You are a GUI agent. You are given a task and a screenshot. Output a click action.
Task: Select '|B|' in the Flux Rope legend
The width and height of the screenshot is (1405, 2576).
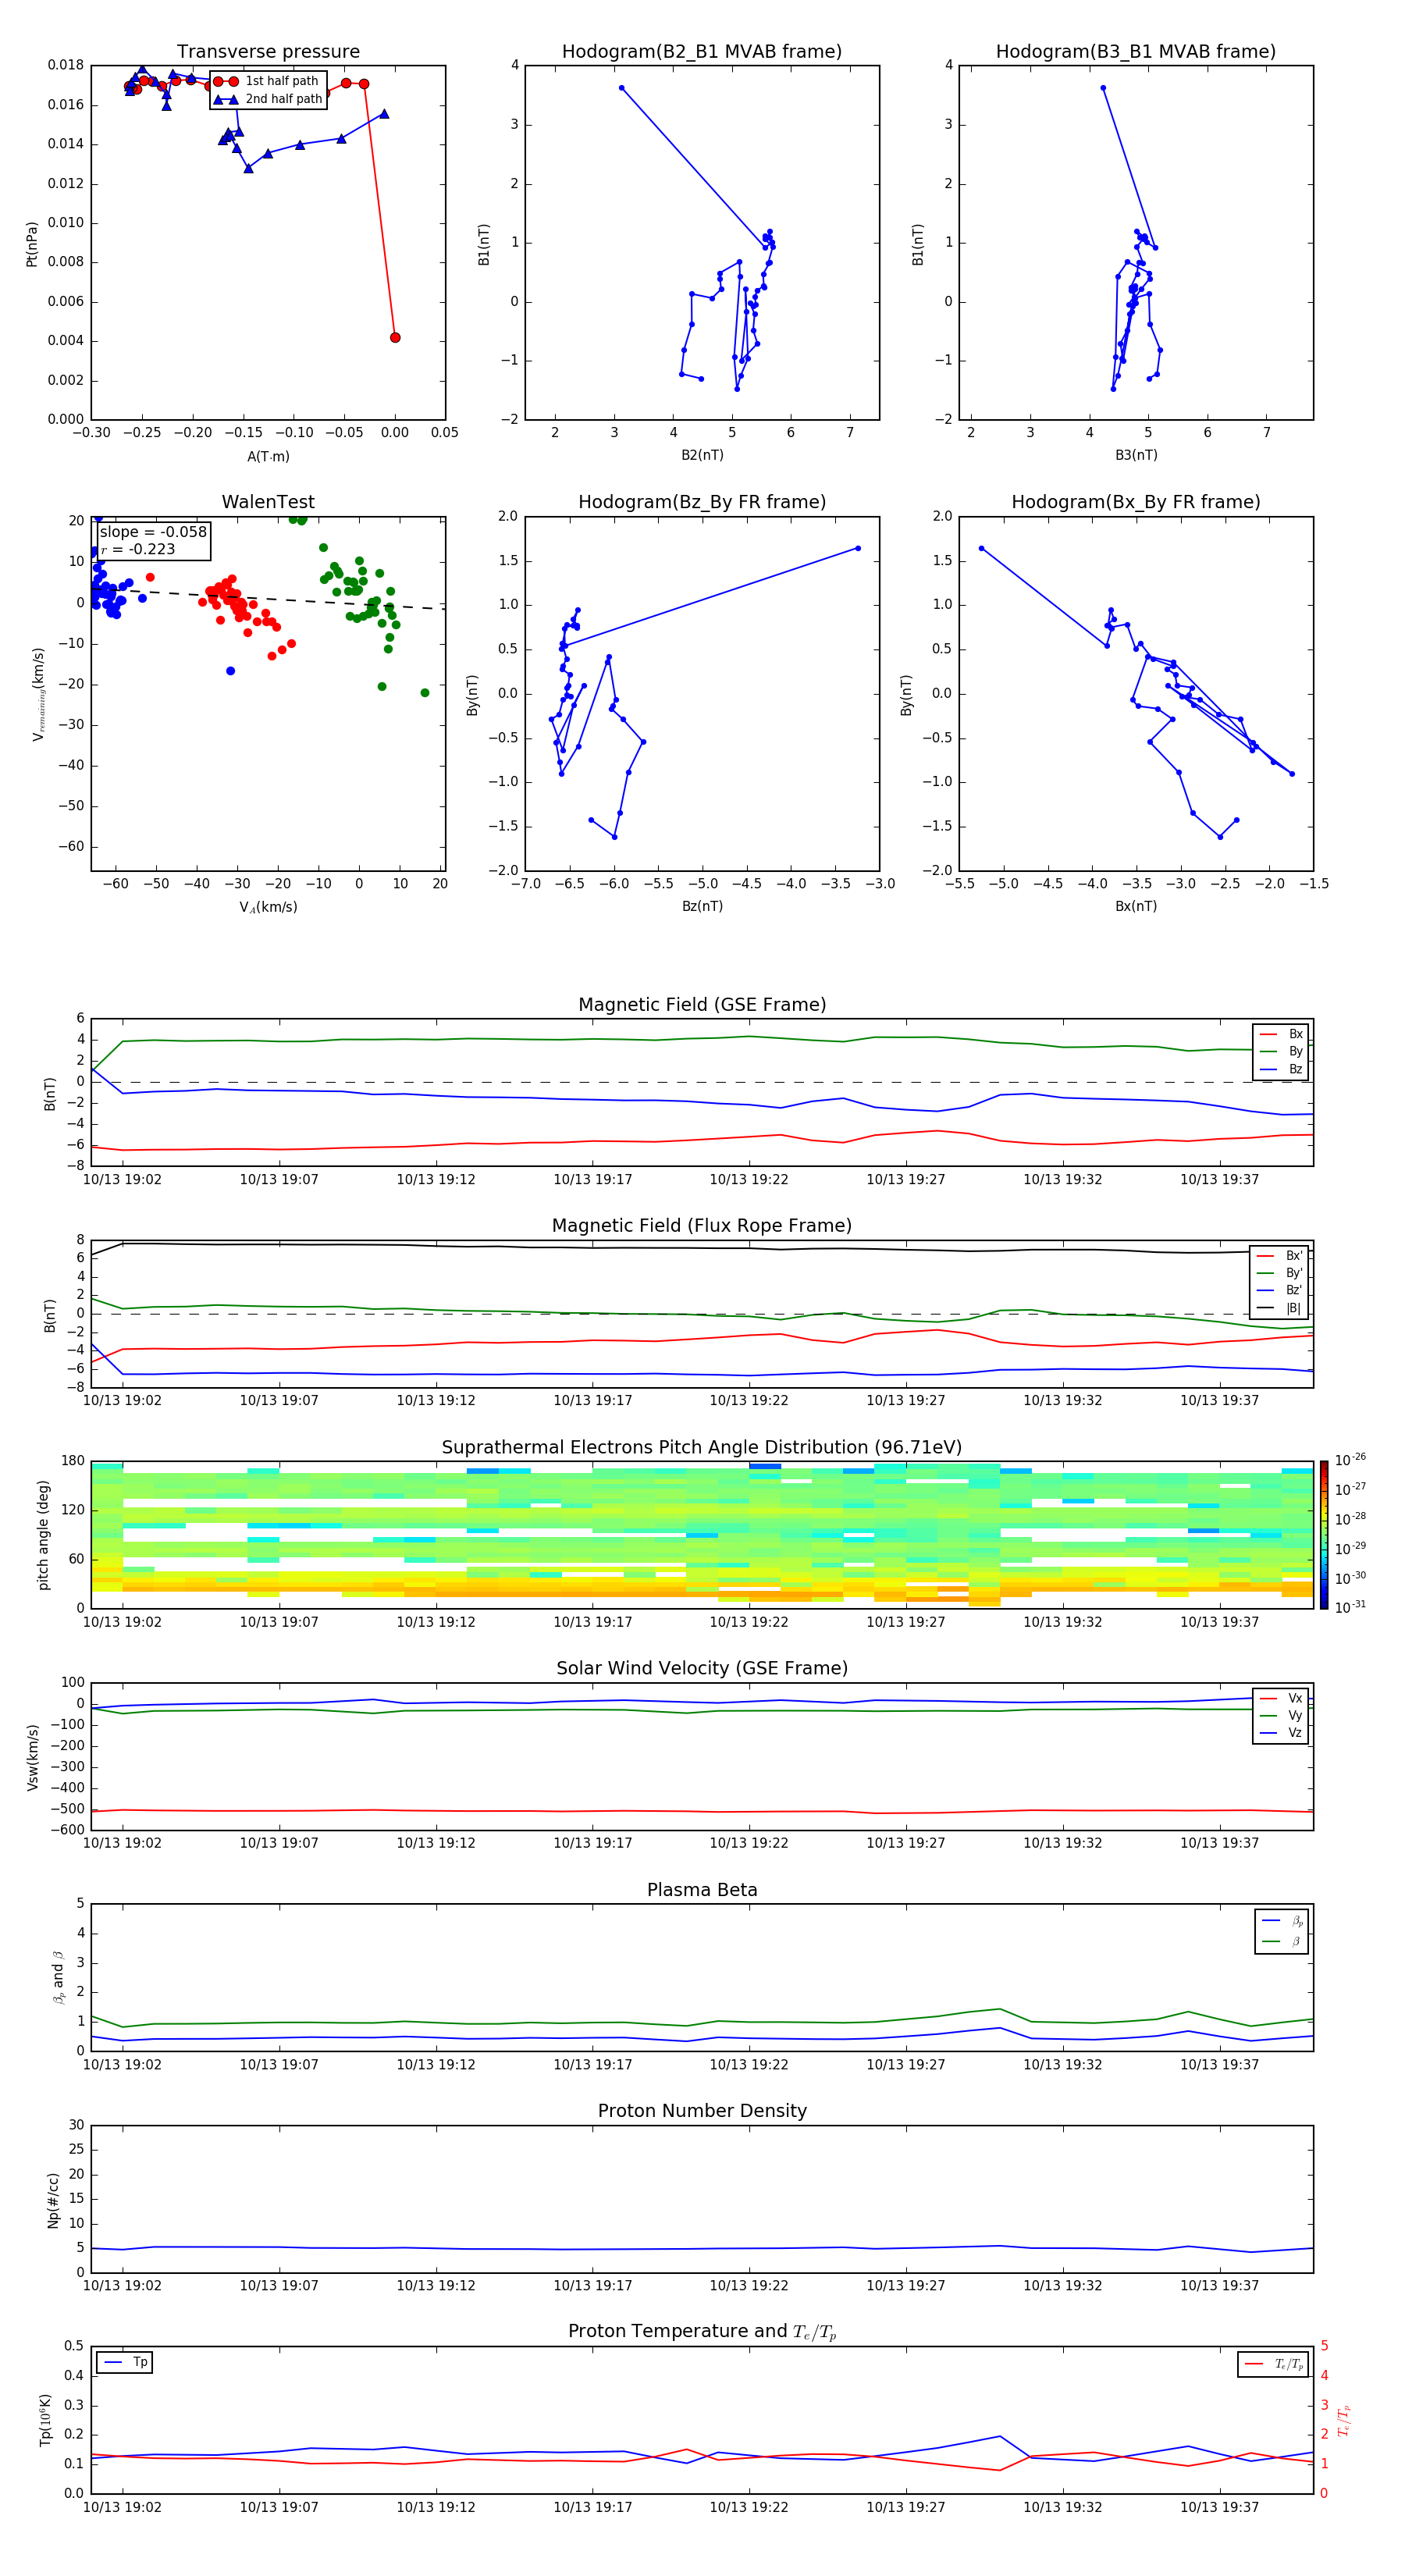(x=1280, y=1308)
